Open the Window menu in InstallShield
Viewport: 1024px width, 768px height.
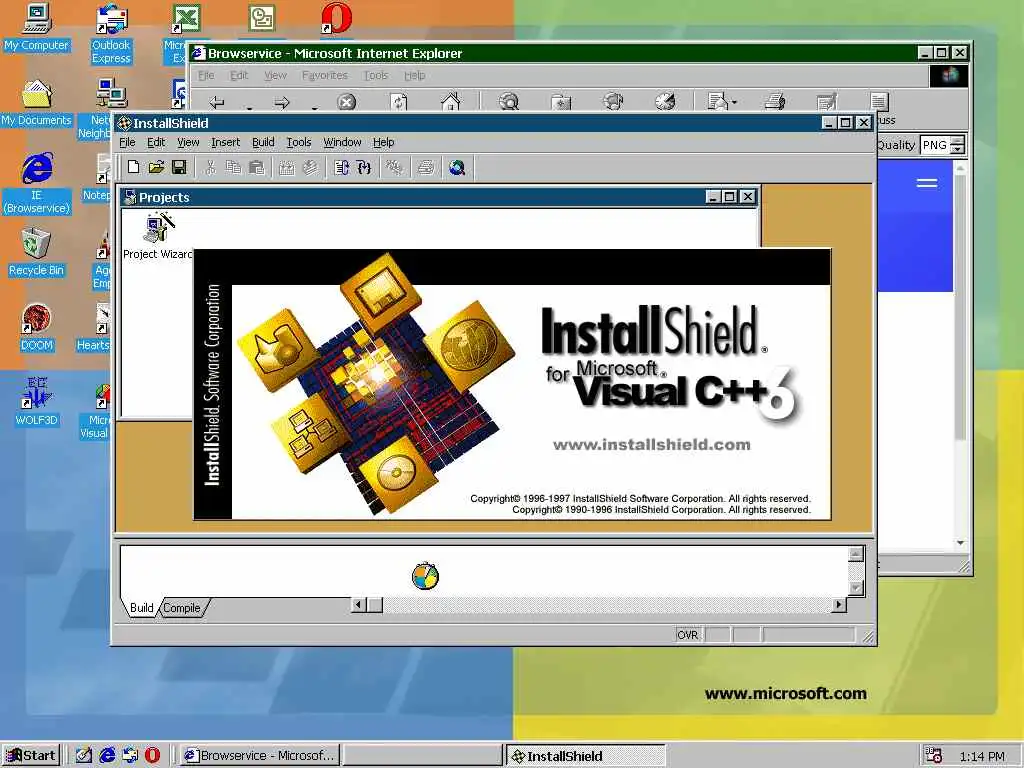tap(342, 142)
